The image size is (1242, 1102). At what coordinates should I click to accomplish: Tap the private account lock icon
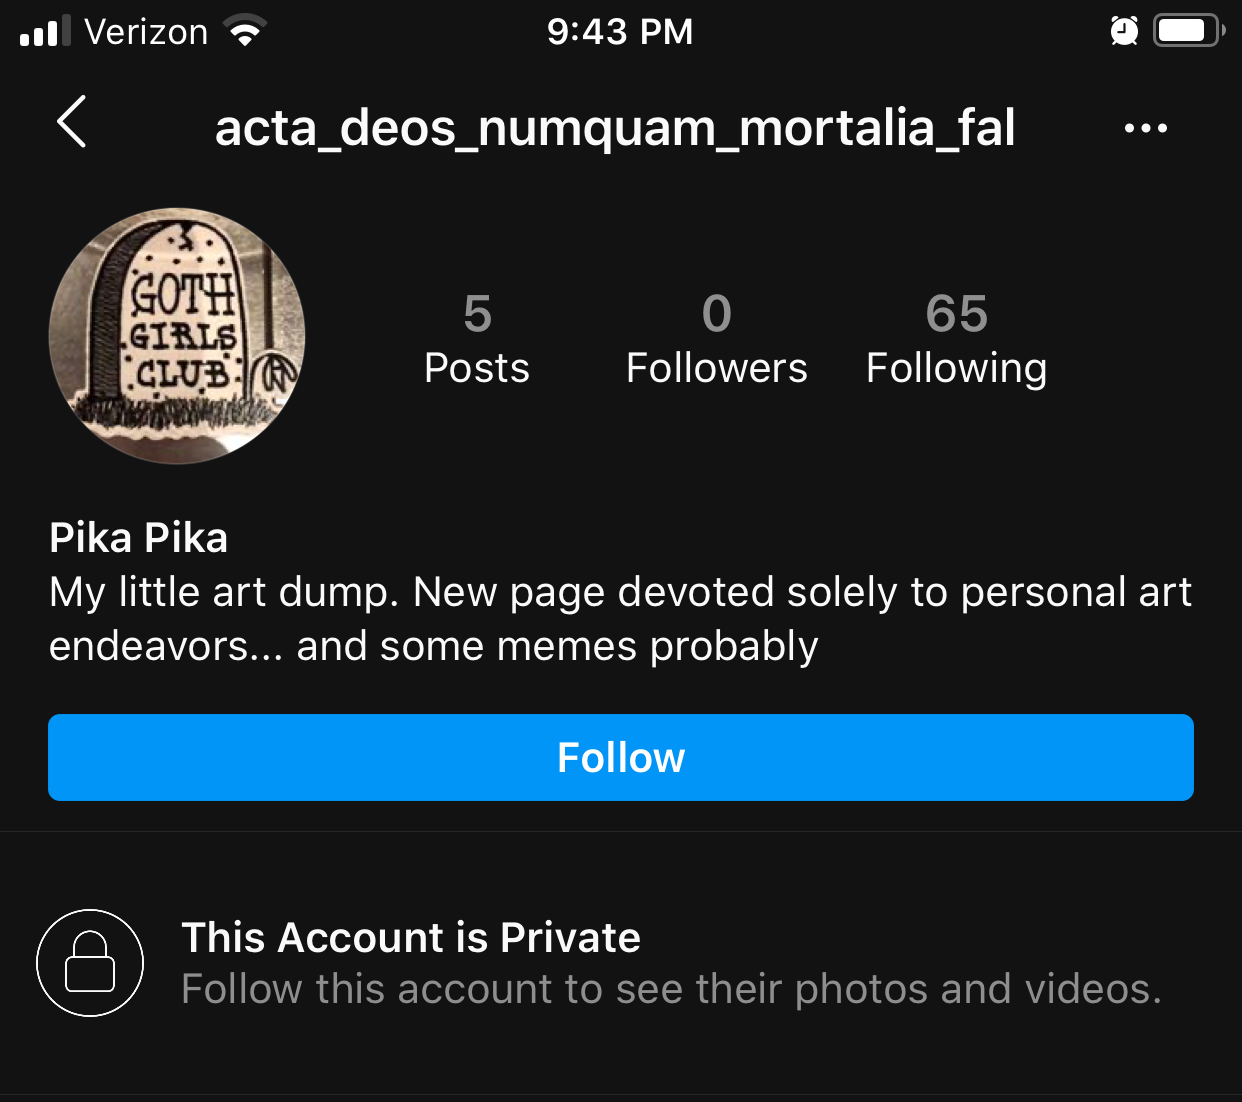click(90, 962)
